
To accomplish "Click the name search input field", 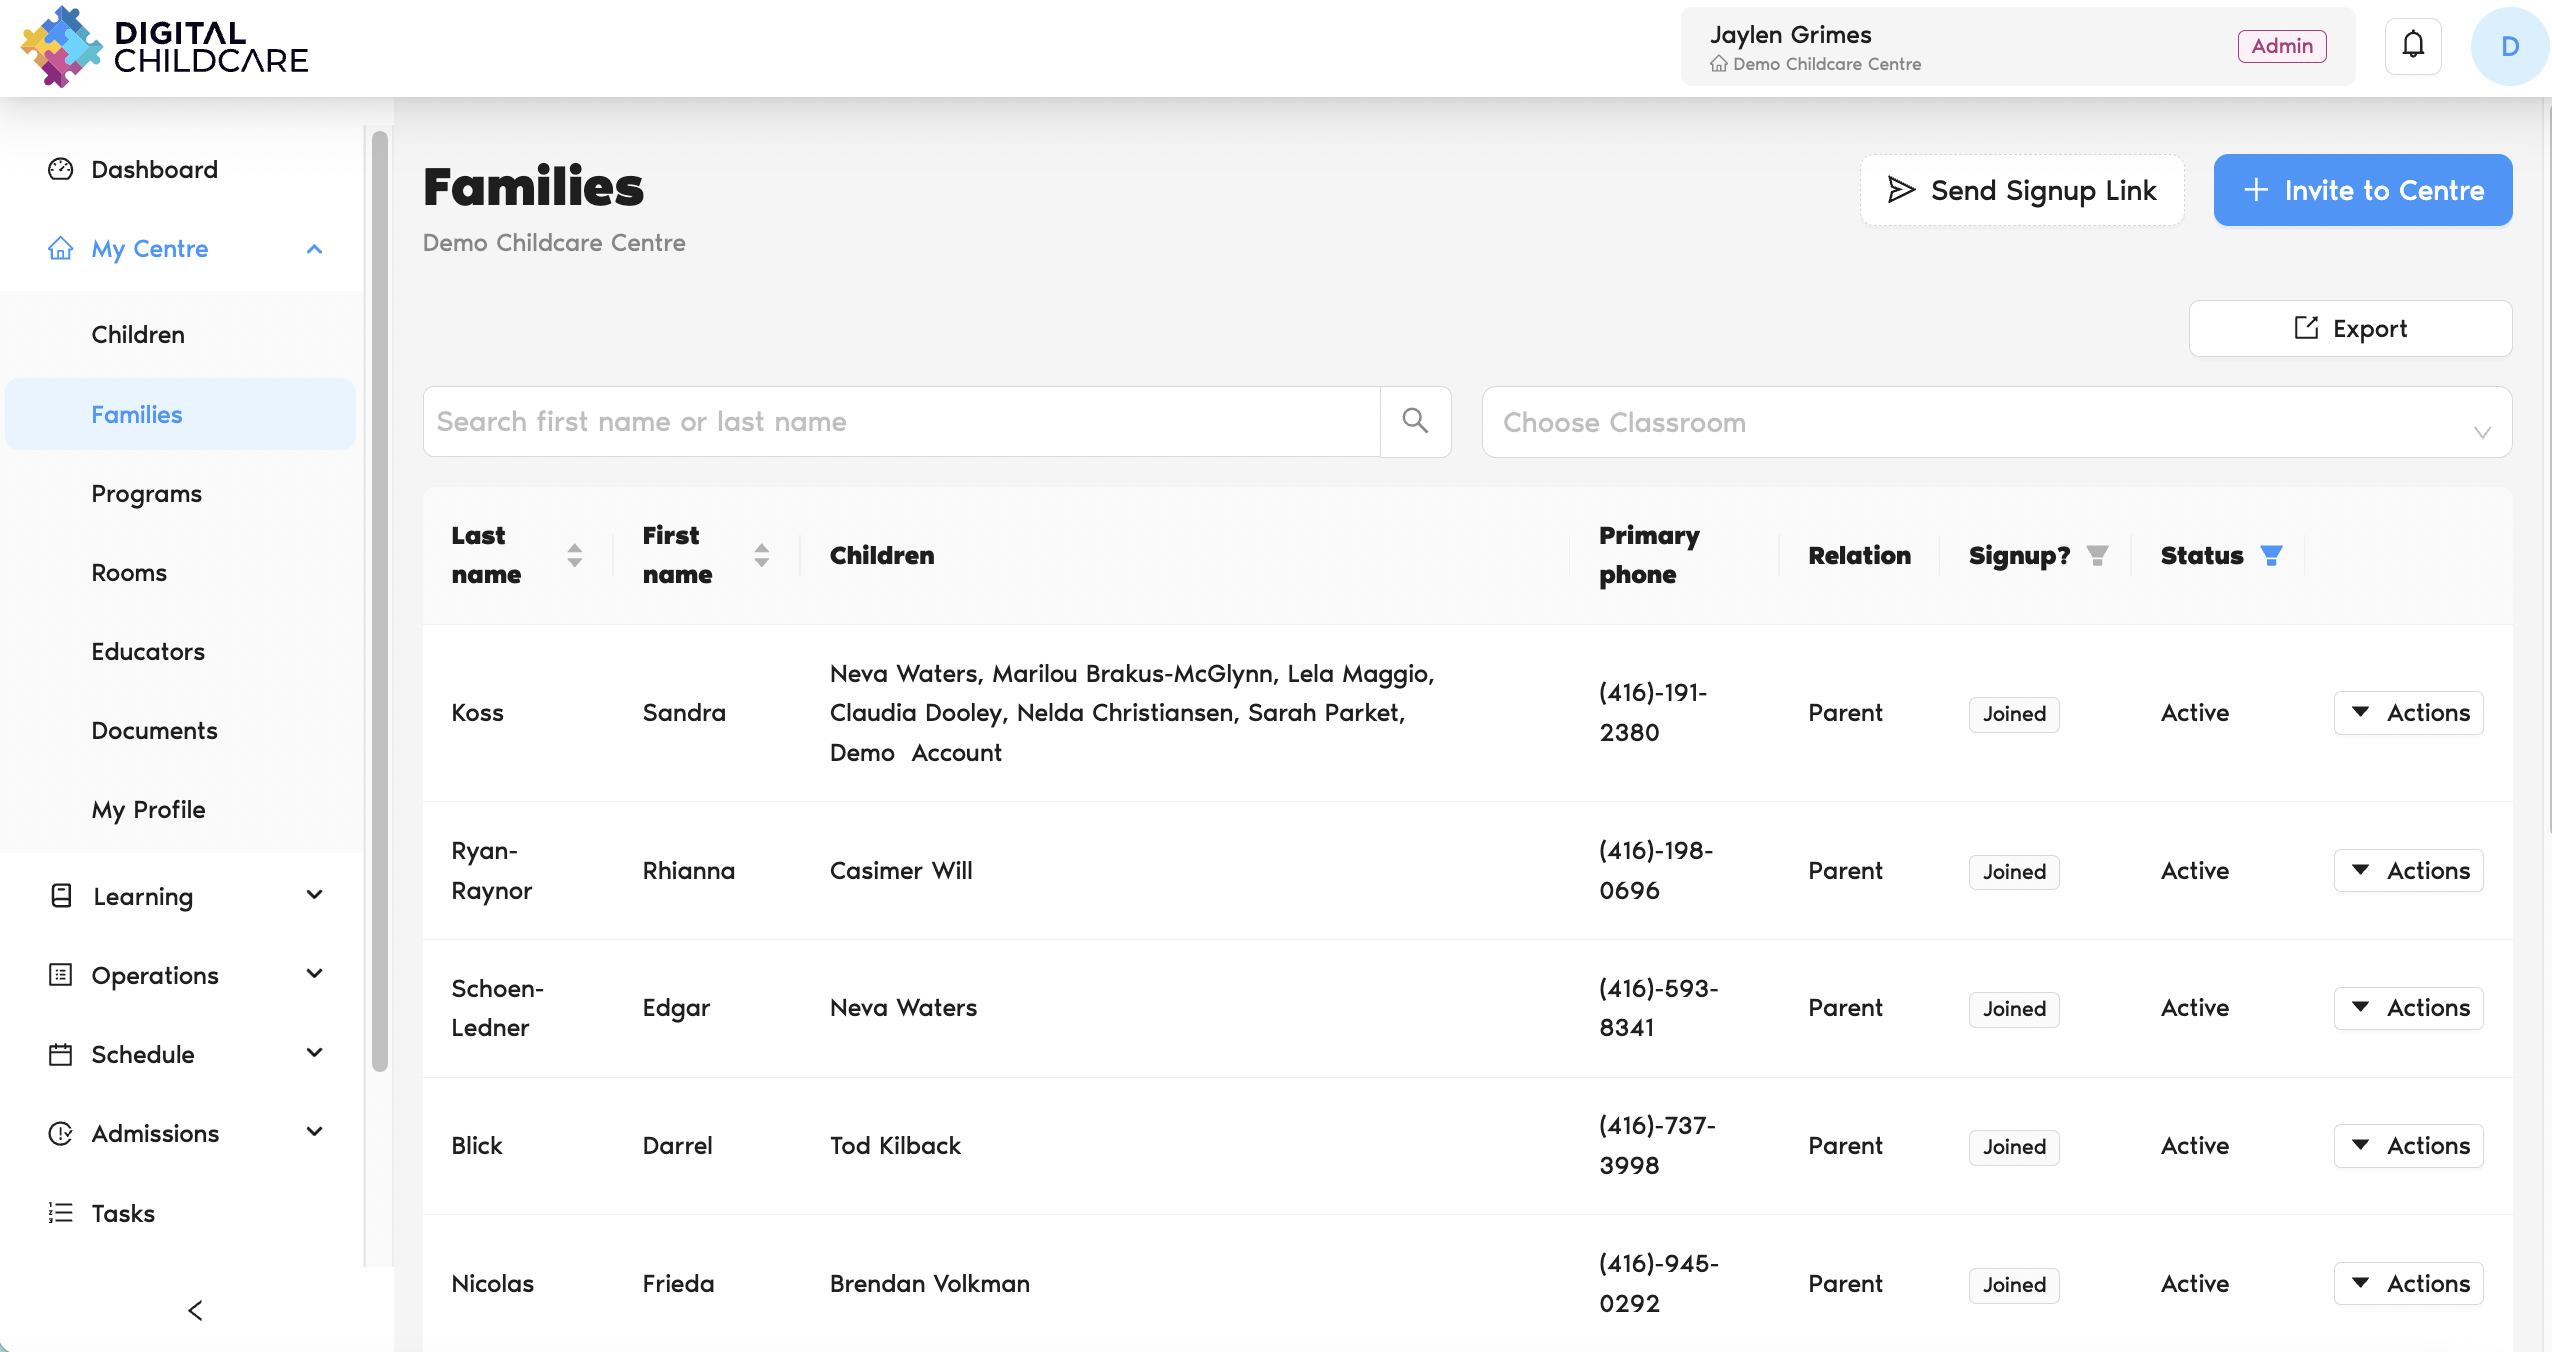I will tap(900, 422).
